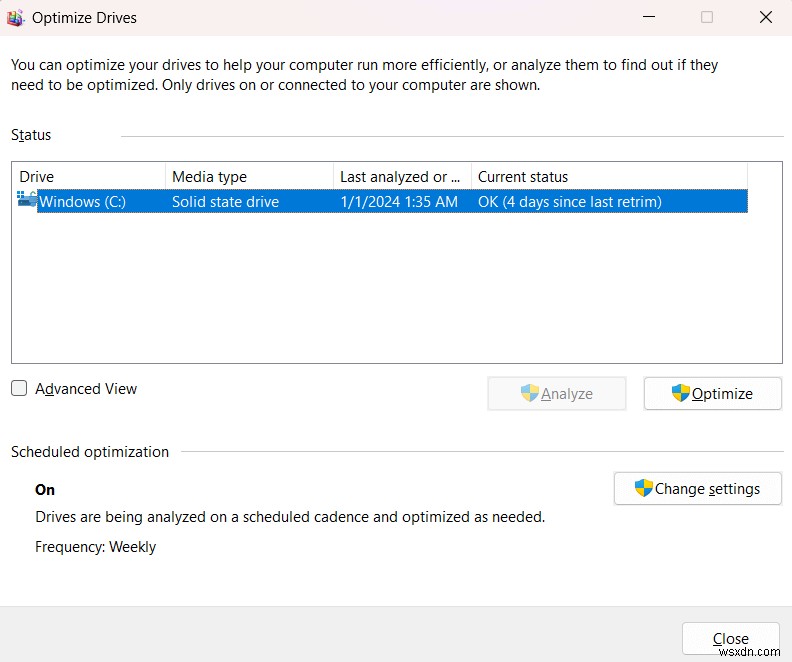
Task: Click the Current status column header
Action: 609,176
